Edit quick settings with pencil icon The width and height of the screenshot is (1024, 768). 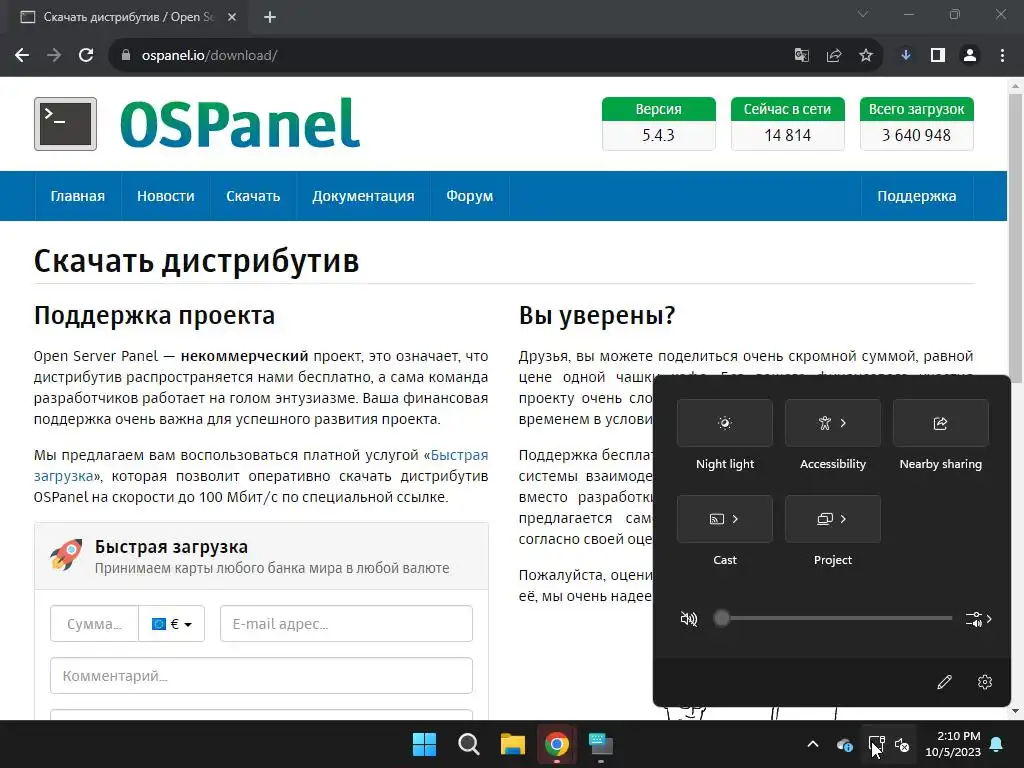click(x=944, y=682)
